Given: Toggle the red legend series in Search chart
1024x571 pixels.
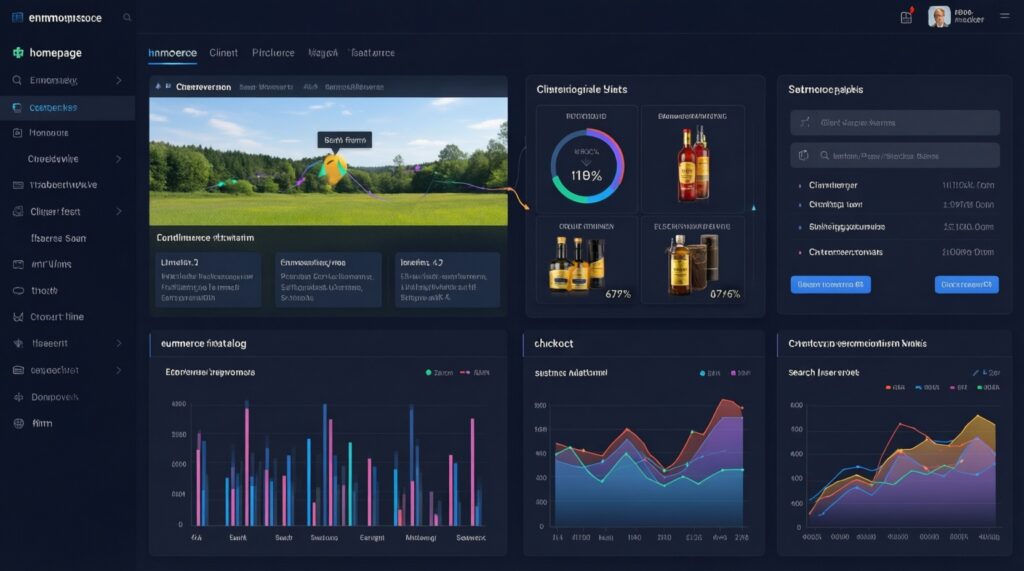Looking at the screenshot, I should (887, 386).
